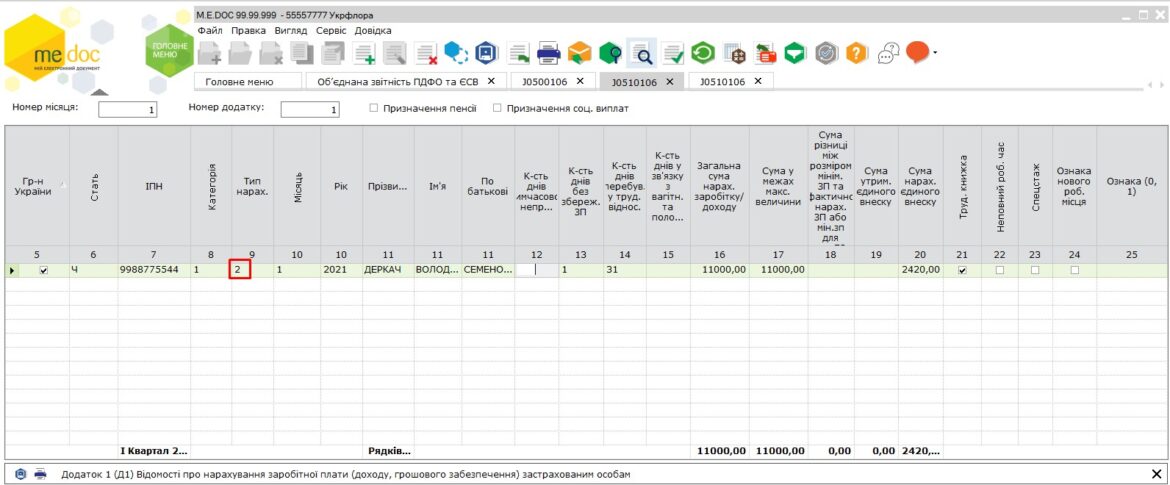Click the orange open box icon
Screen dimensions: 1170x485
click(580, 53)
